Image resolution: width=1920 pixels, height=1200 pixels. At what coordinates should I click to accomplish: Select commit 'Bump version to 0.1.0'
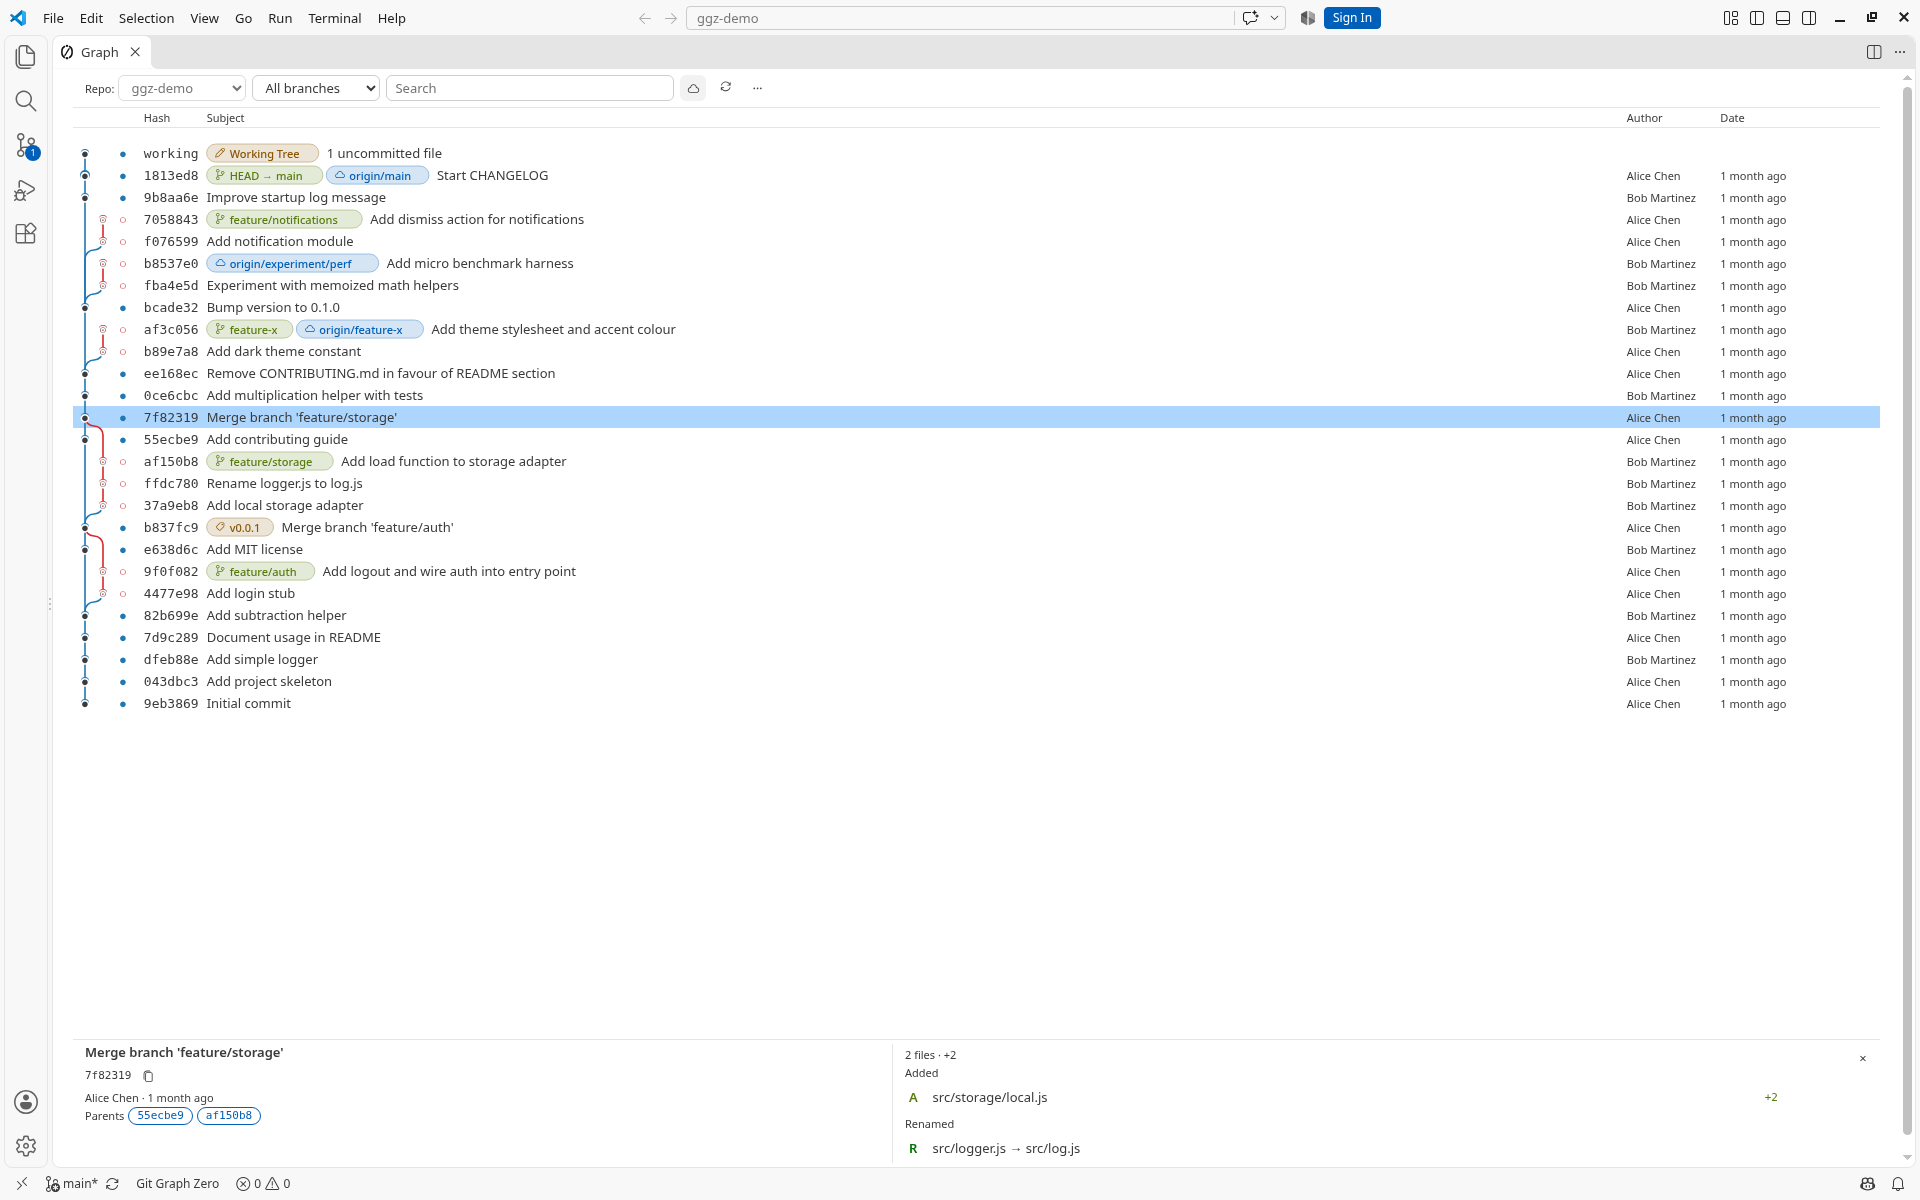(x=976, y=308)
